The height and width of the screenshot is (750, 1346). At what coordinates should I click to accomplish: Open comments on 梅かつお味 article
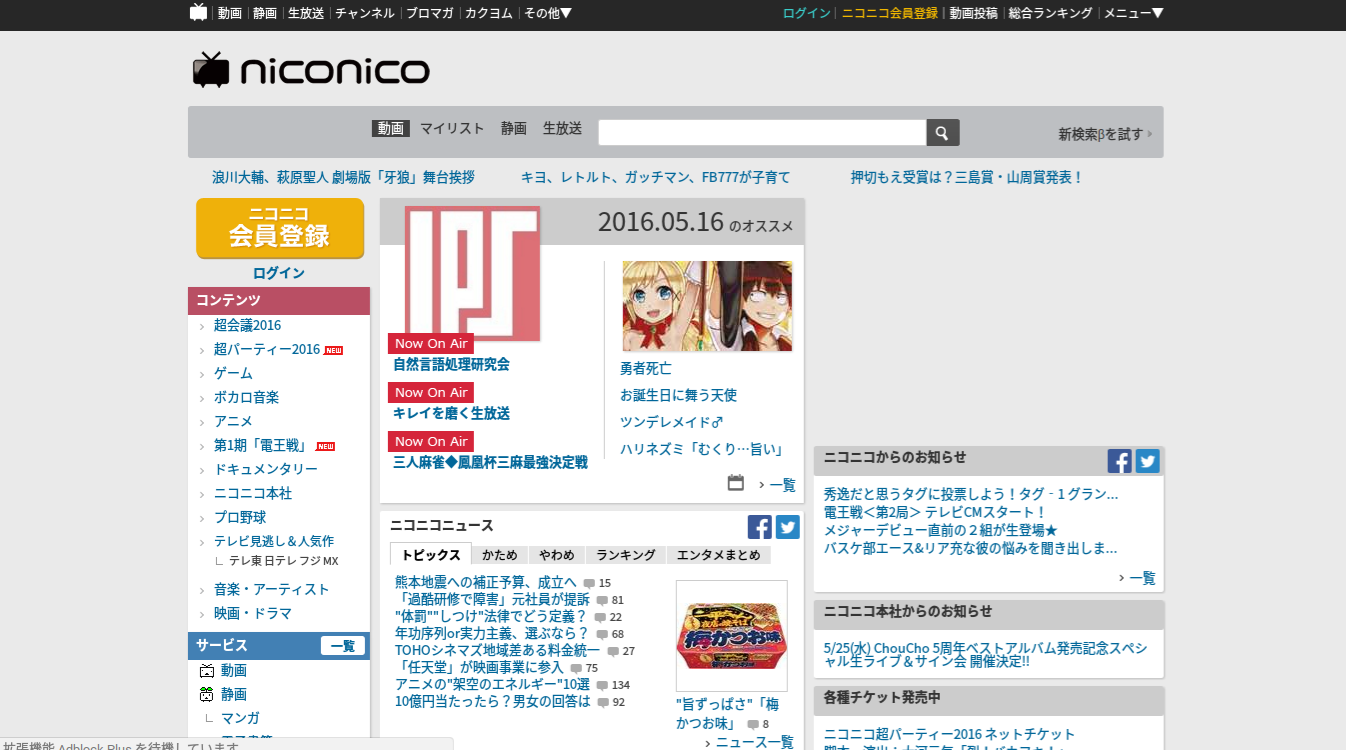(x=759, y=724)
